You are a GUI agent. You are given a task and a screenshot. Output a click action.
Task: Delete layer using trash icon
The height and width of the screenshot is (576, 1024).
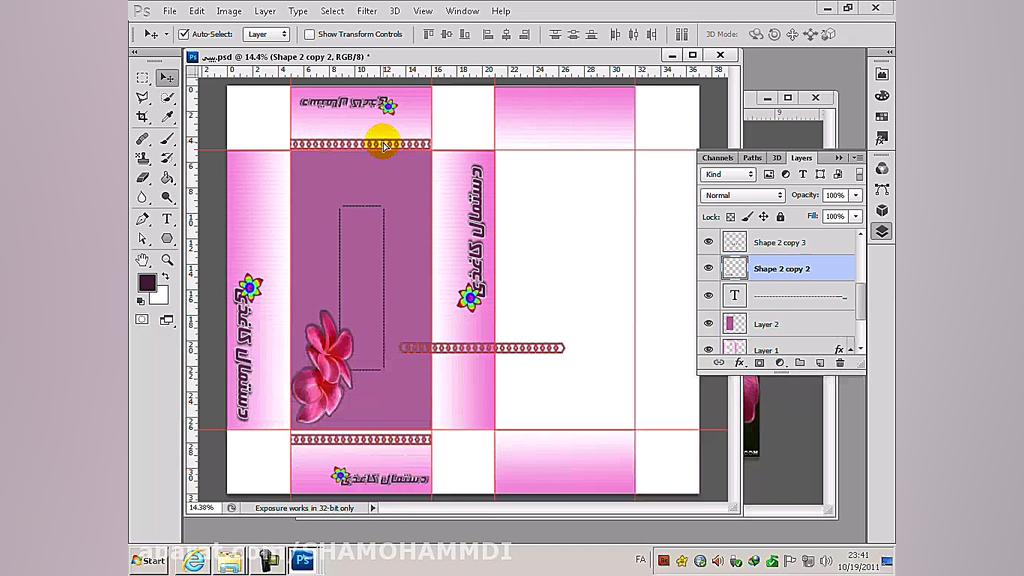click(840, 363)
